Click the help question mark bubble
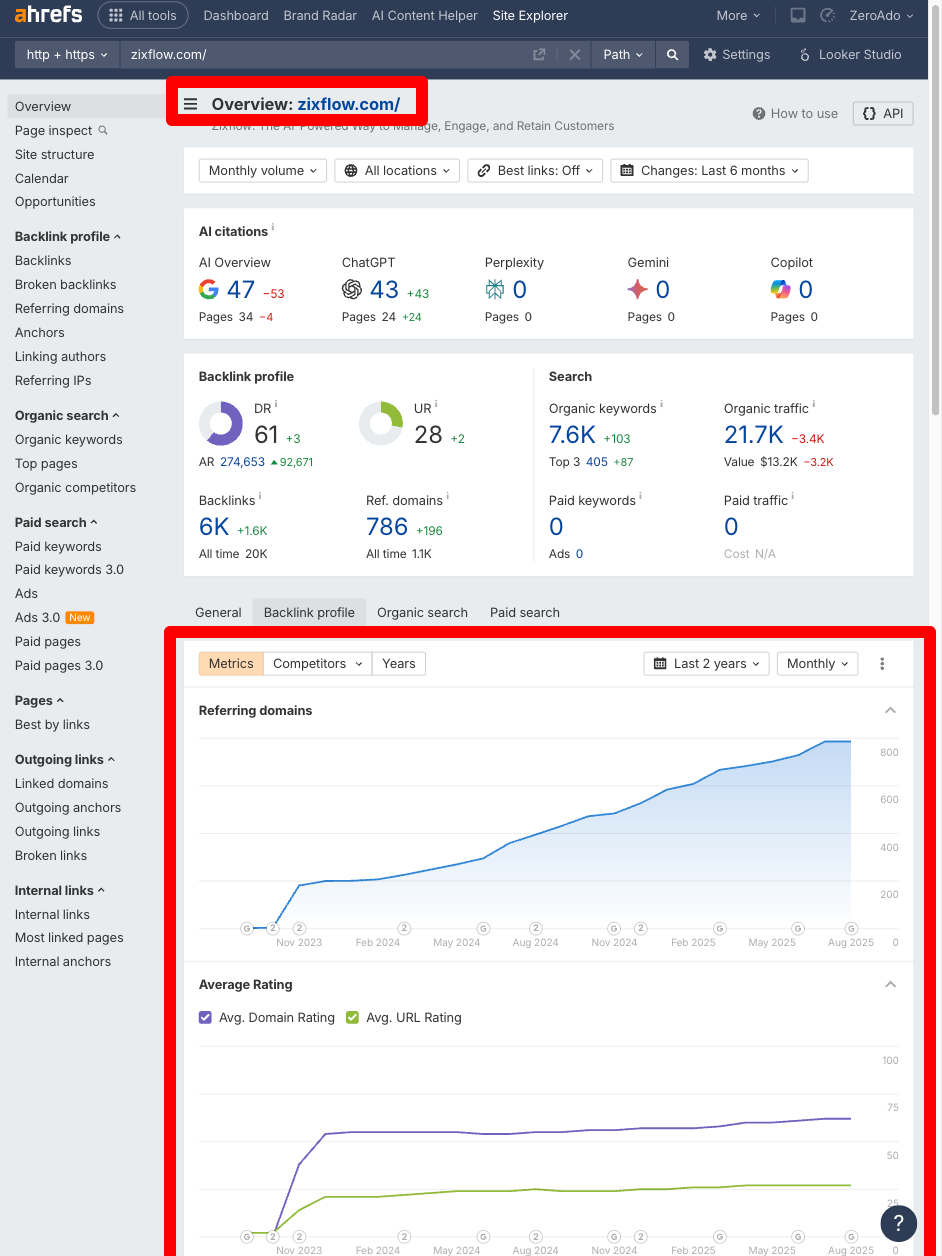Image resolution: width=942 pixels, height=1256 pixels. pyautogui.click(x=898, y=1223)
